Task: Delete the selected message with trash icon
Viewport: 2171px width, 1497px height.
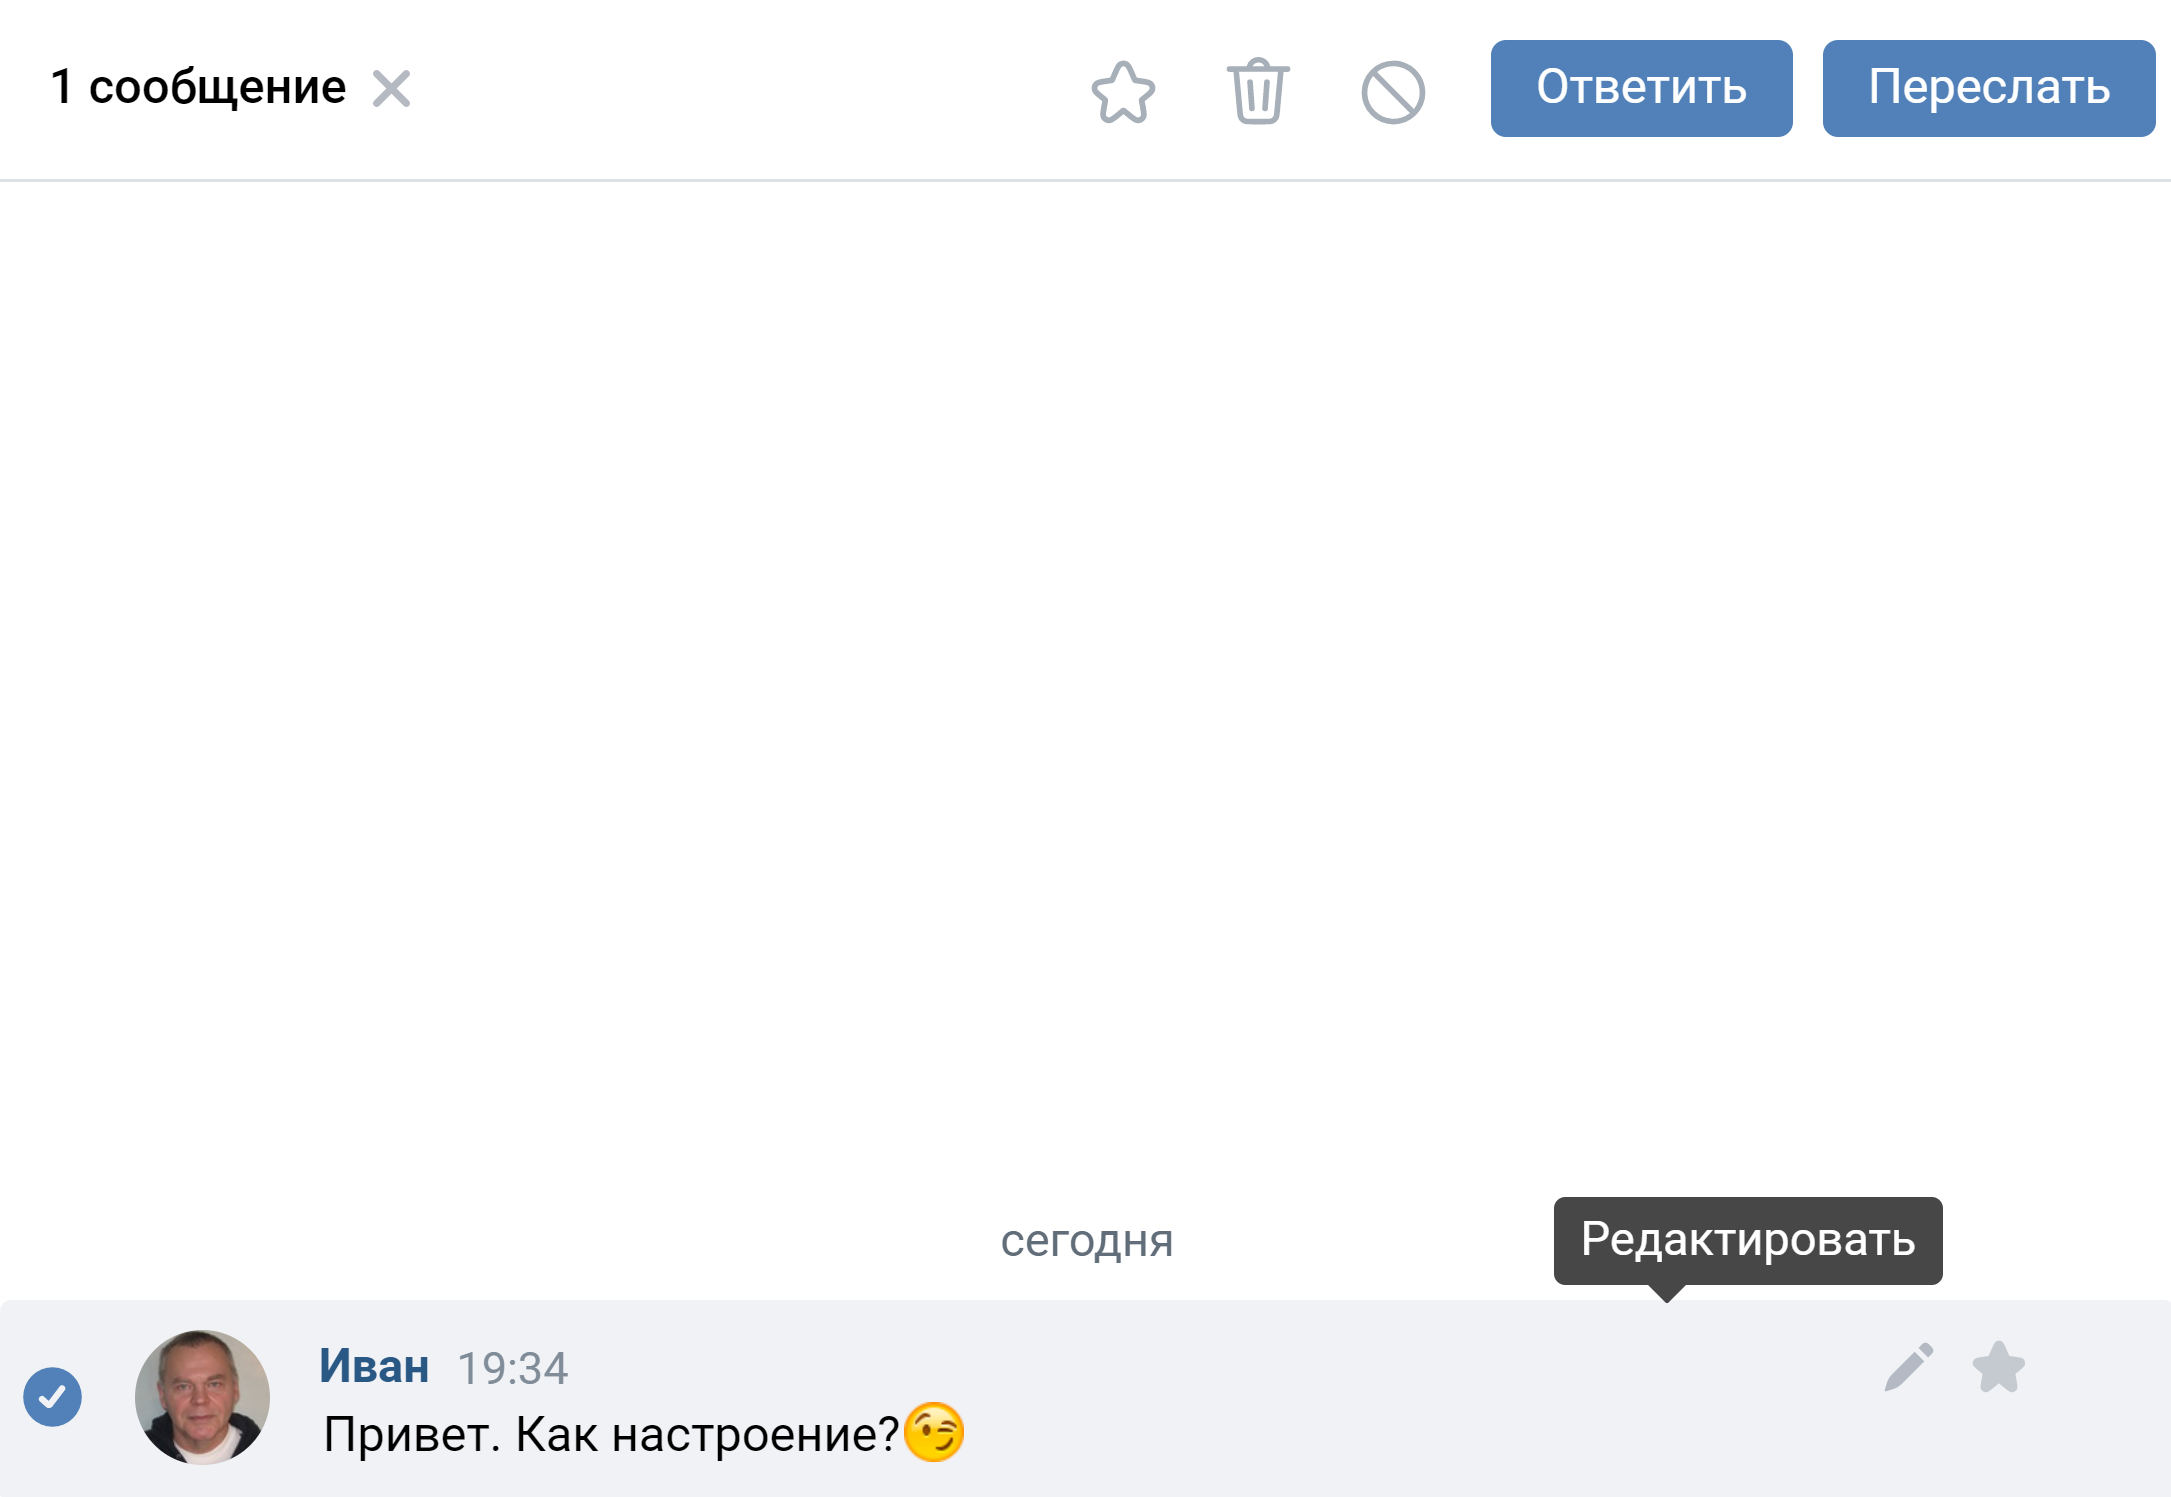Action: click(x=1258, y=91)
